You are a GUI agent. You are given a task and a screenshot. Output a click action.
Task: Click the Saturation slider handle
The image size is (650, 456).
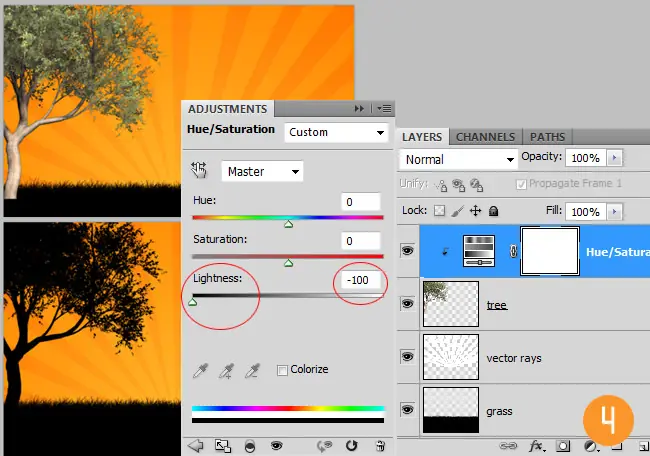[289, 263]
